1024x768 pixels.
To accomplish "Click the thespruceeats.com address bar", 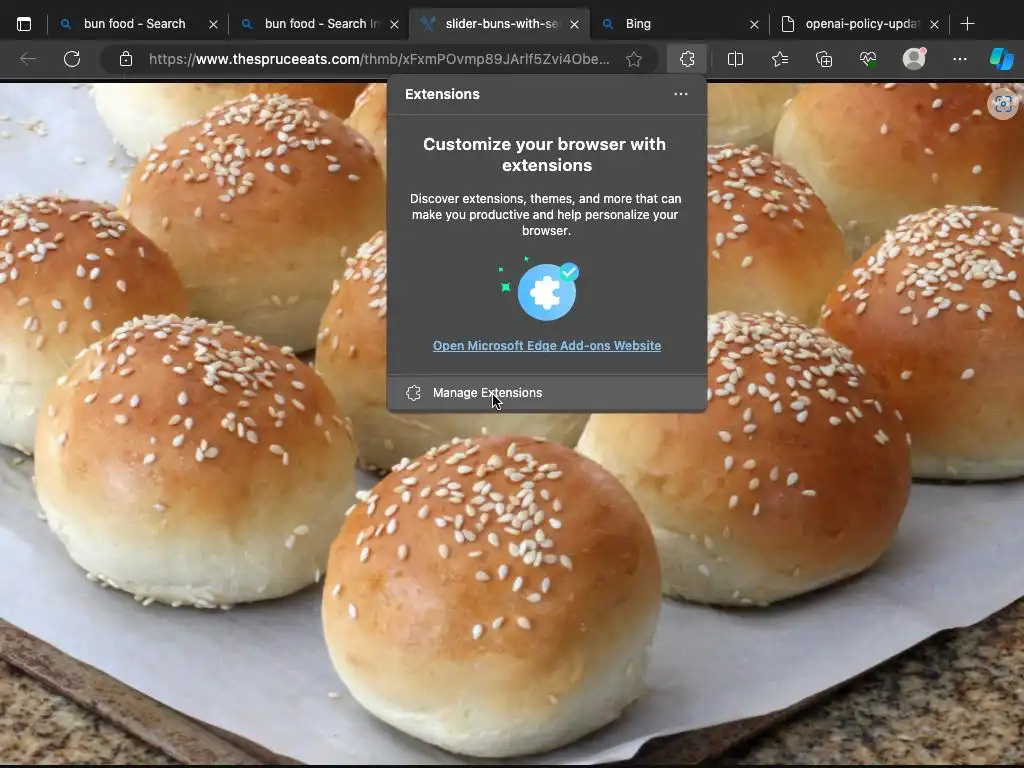I will 379,59.
